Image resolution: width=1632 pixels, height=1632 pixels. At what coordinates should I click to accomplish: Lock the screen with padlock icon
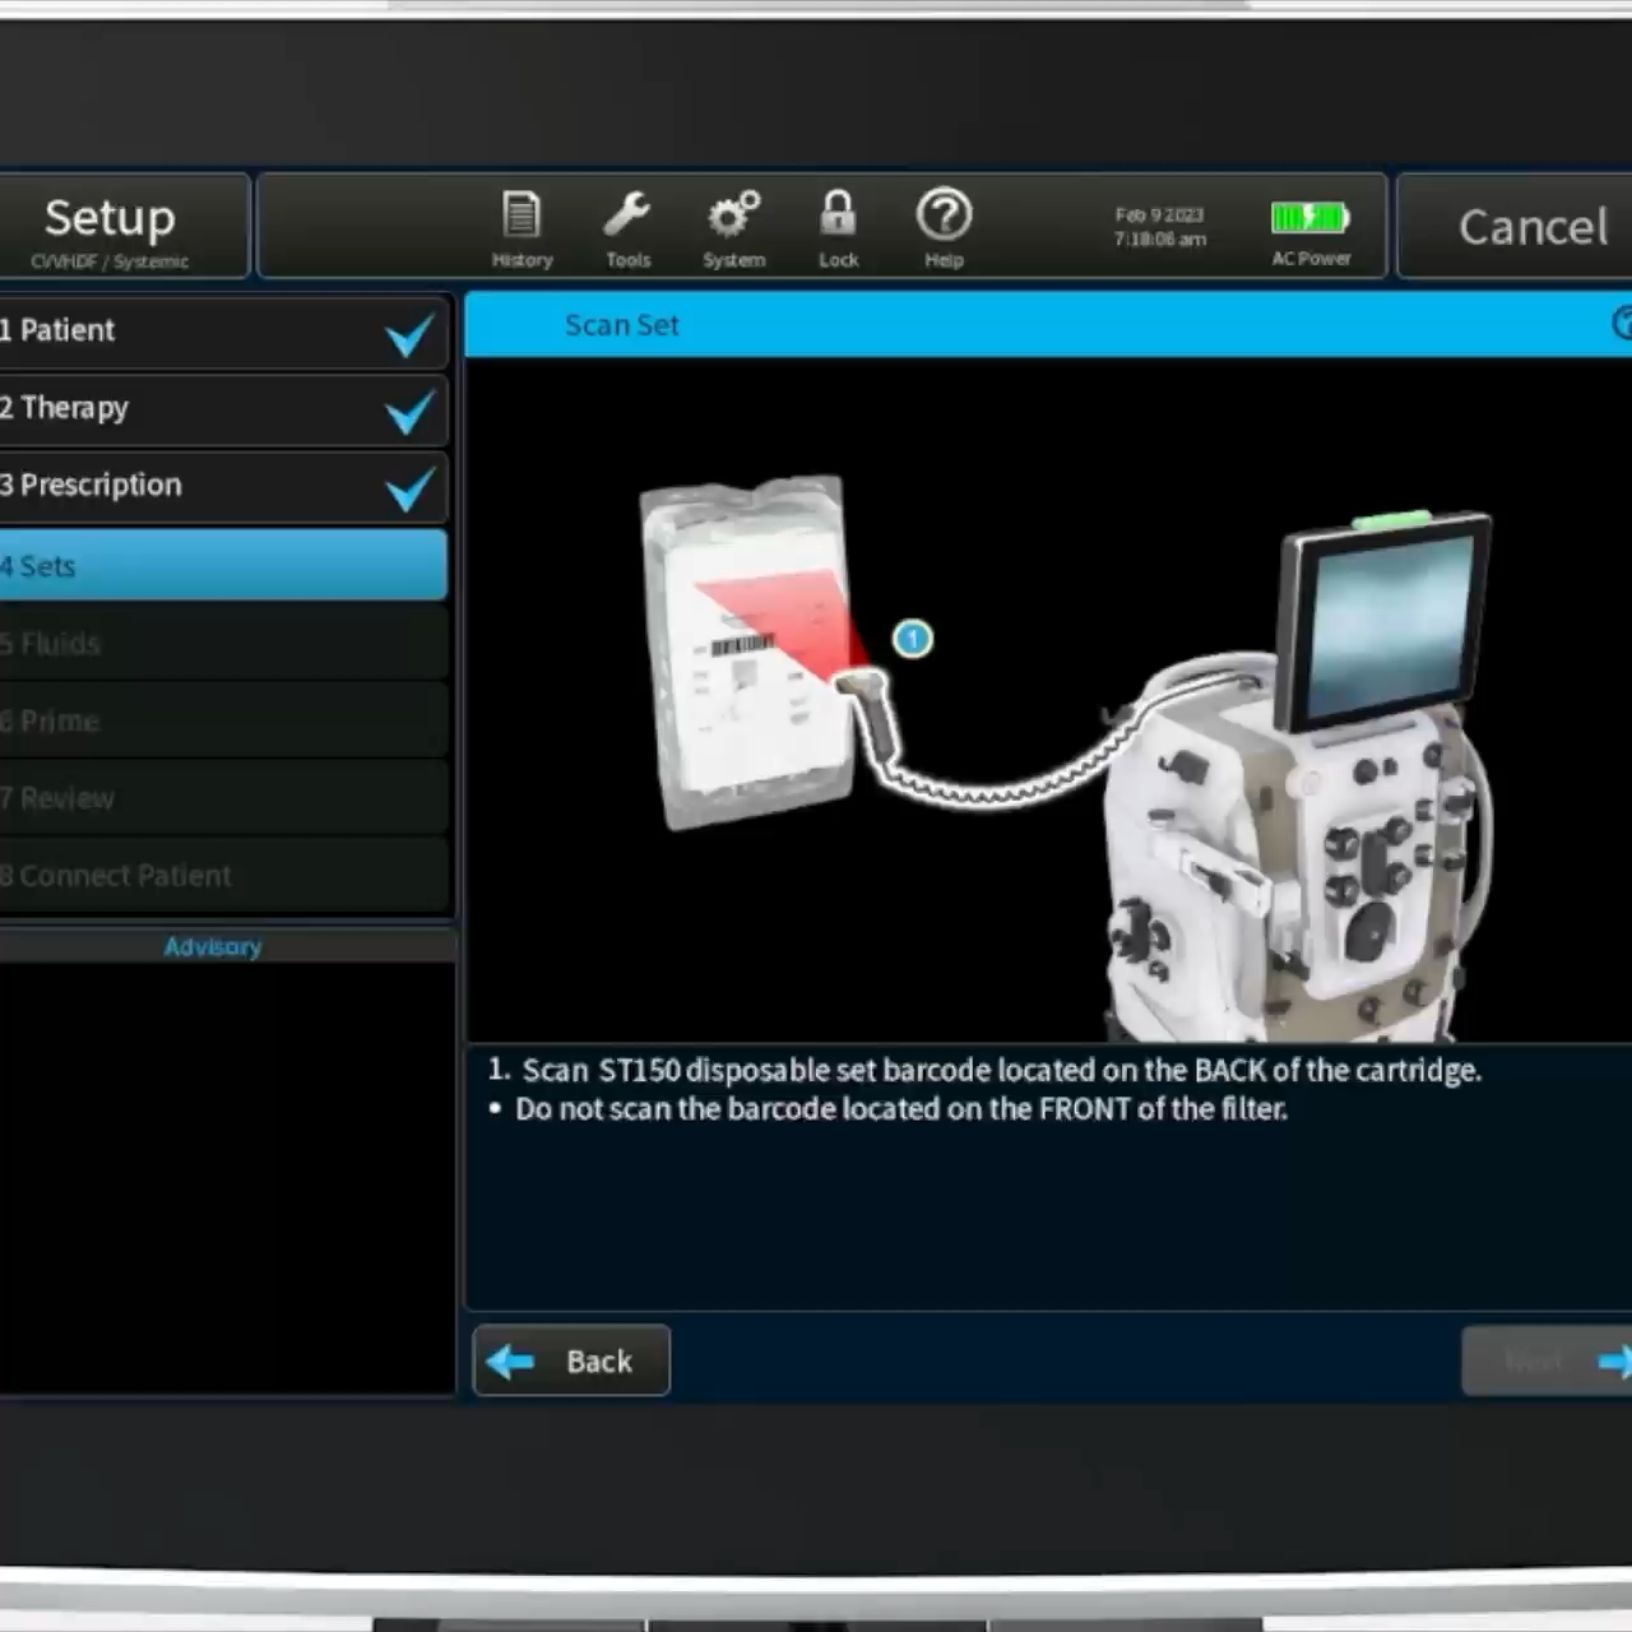838,229
